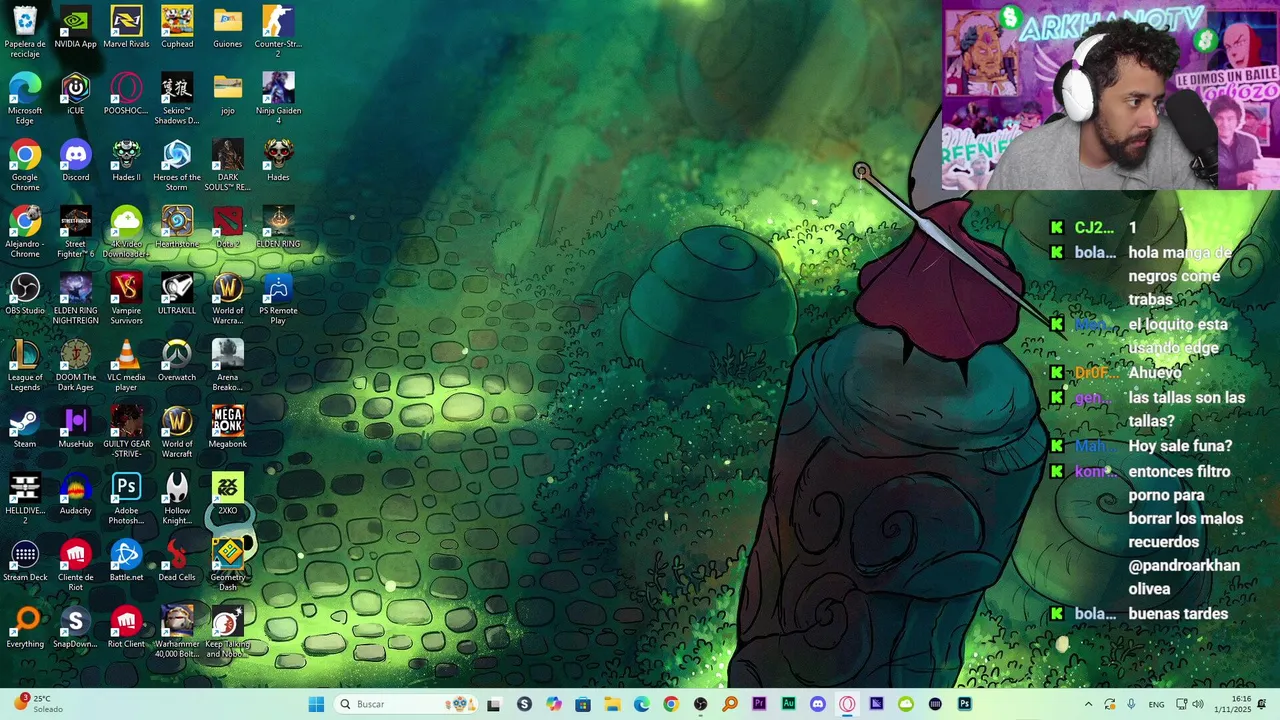The height and width of the screenshot is (720, 1280).
Task: Select the HELLDIVERS 2 desktop icon
Action: coord(25,498)
